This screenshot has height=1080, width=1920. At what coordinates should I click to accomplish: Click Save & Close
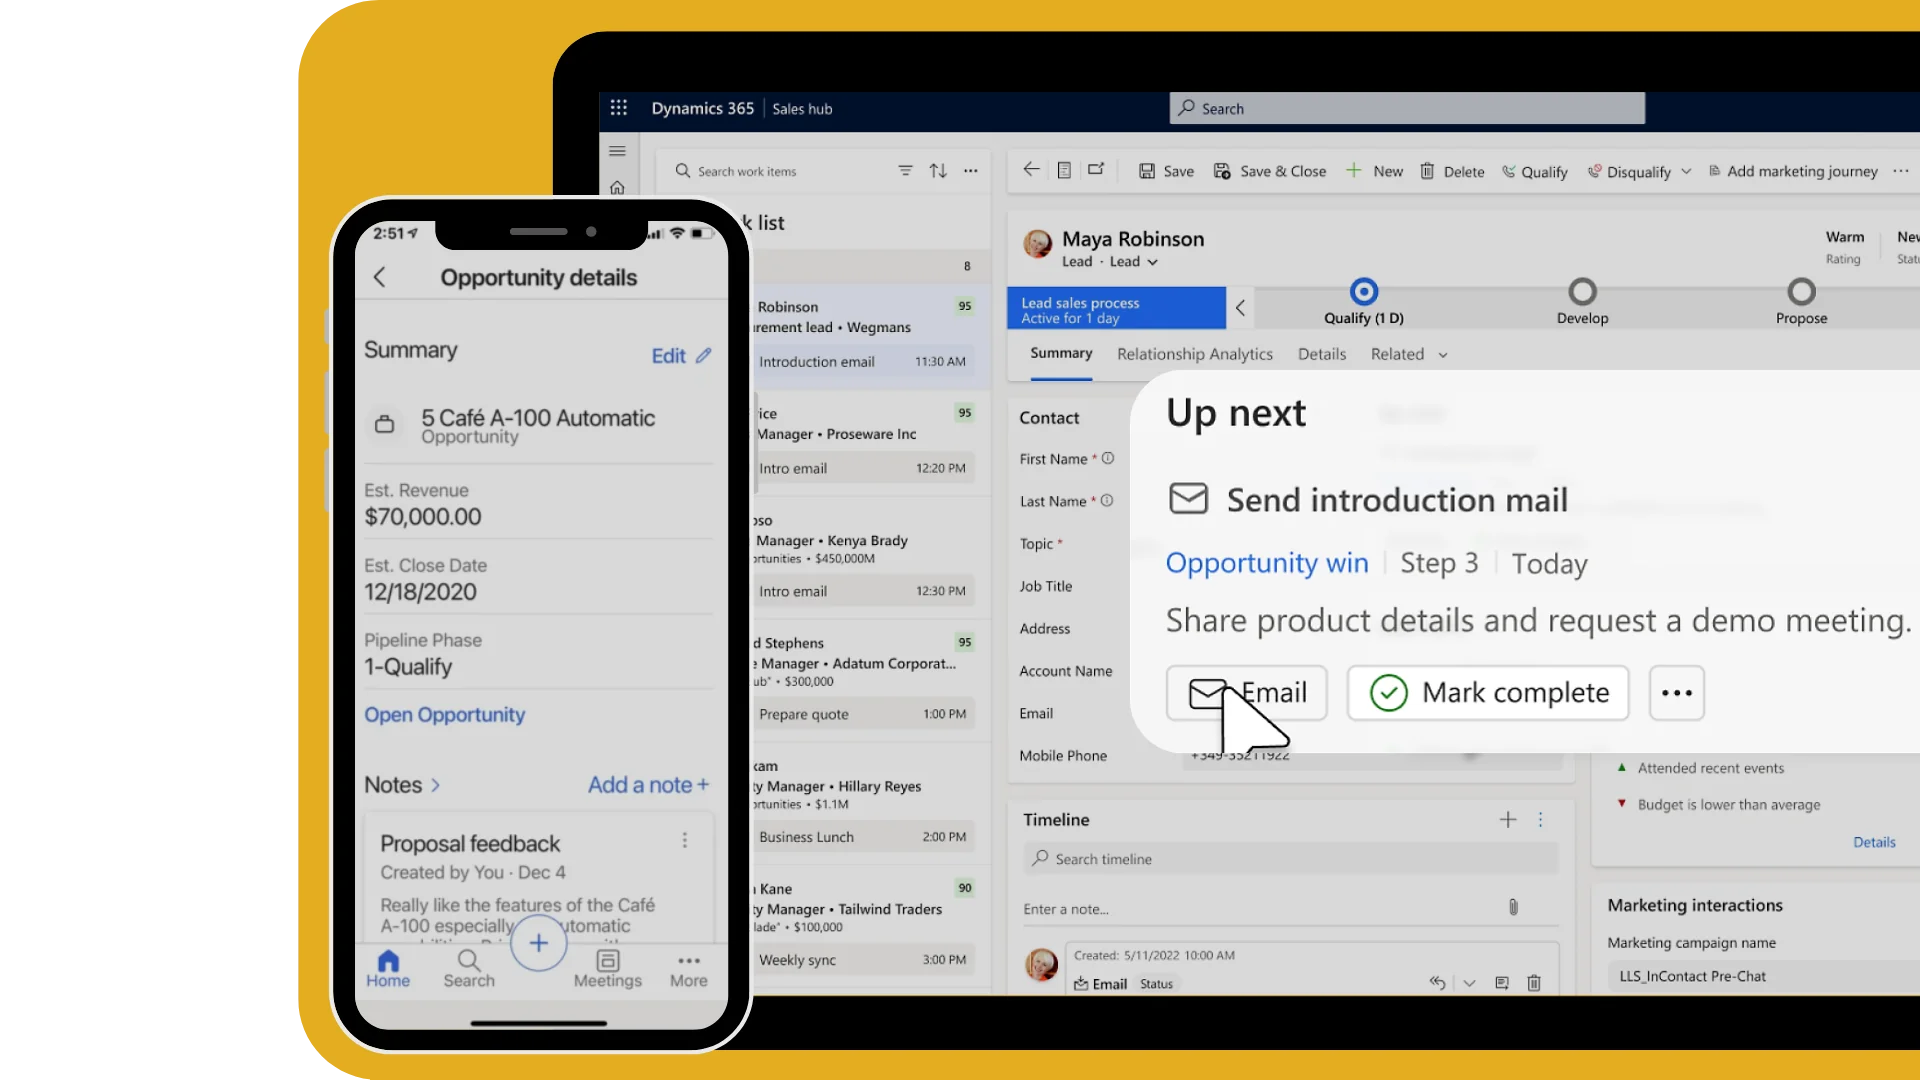pyautogui.click(x=1270, y=171)
